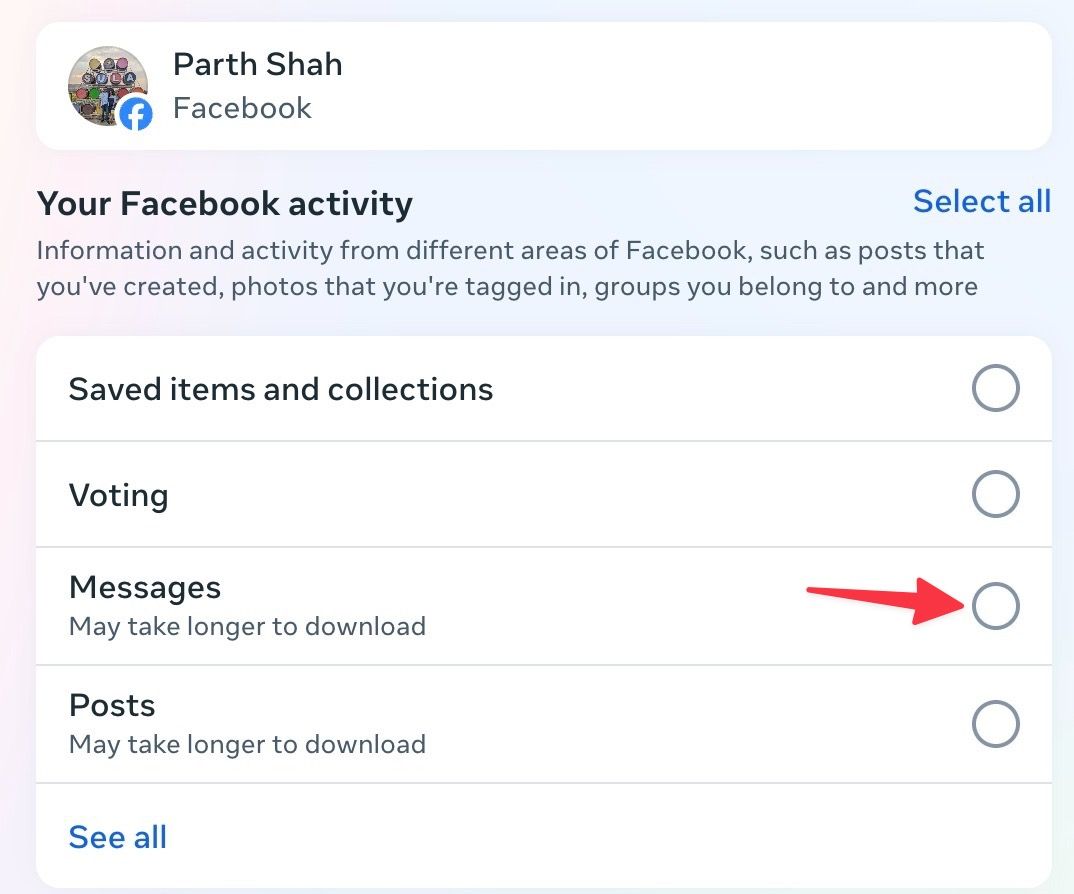The width and height of the screenshot is (1074, 894).
Task: Click the Your Facebook activity heading
Action: 224,203
